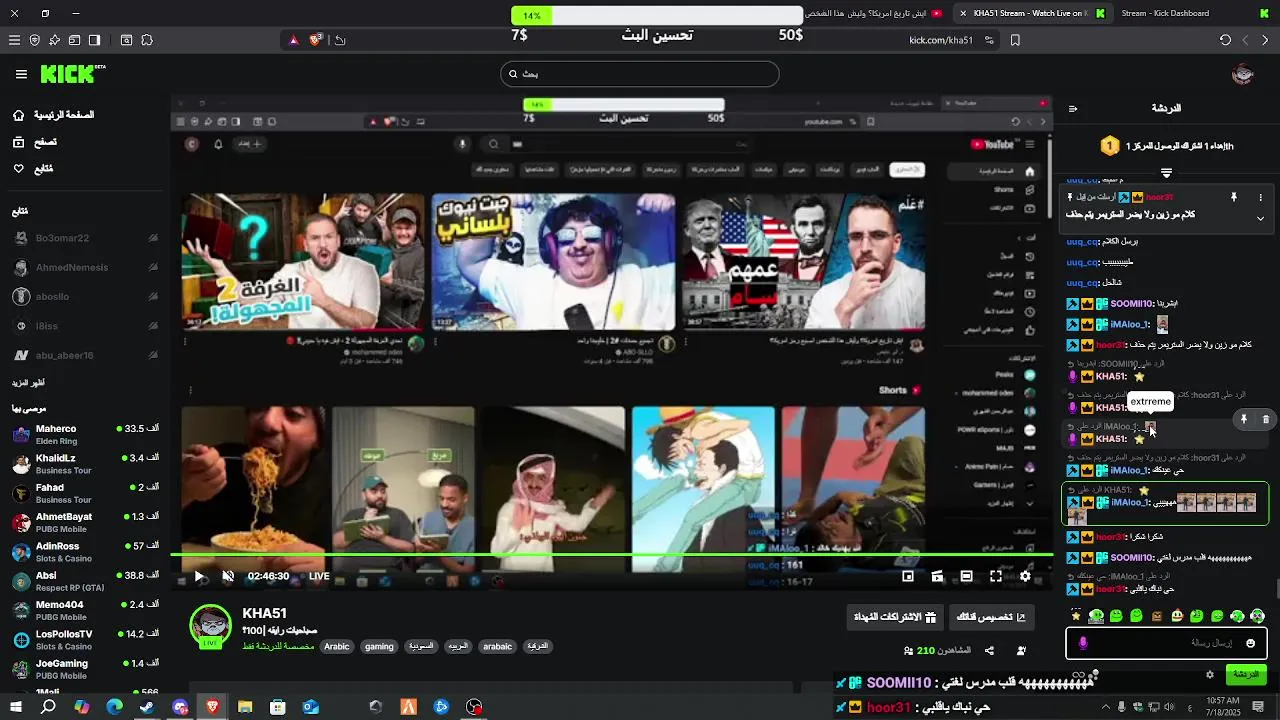Viewport: 1280px width, 720px height.
Task: Open the browser hamburger menu
Action: pyautogui.click(x=14, y=40)
